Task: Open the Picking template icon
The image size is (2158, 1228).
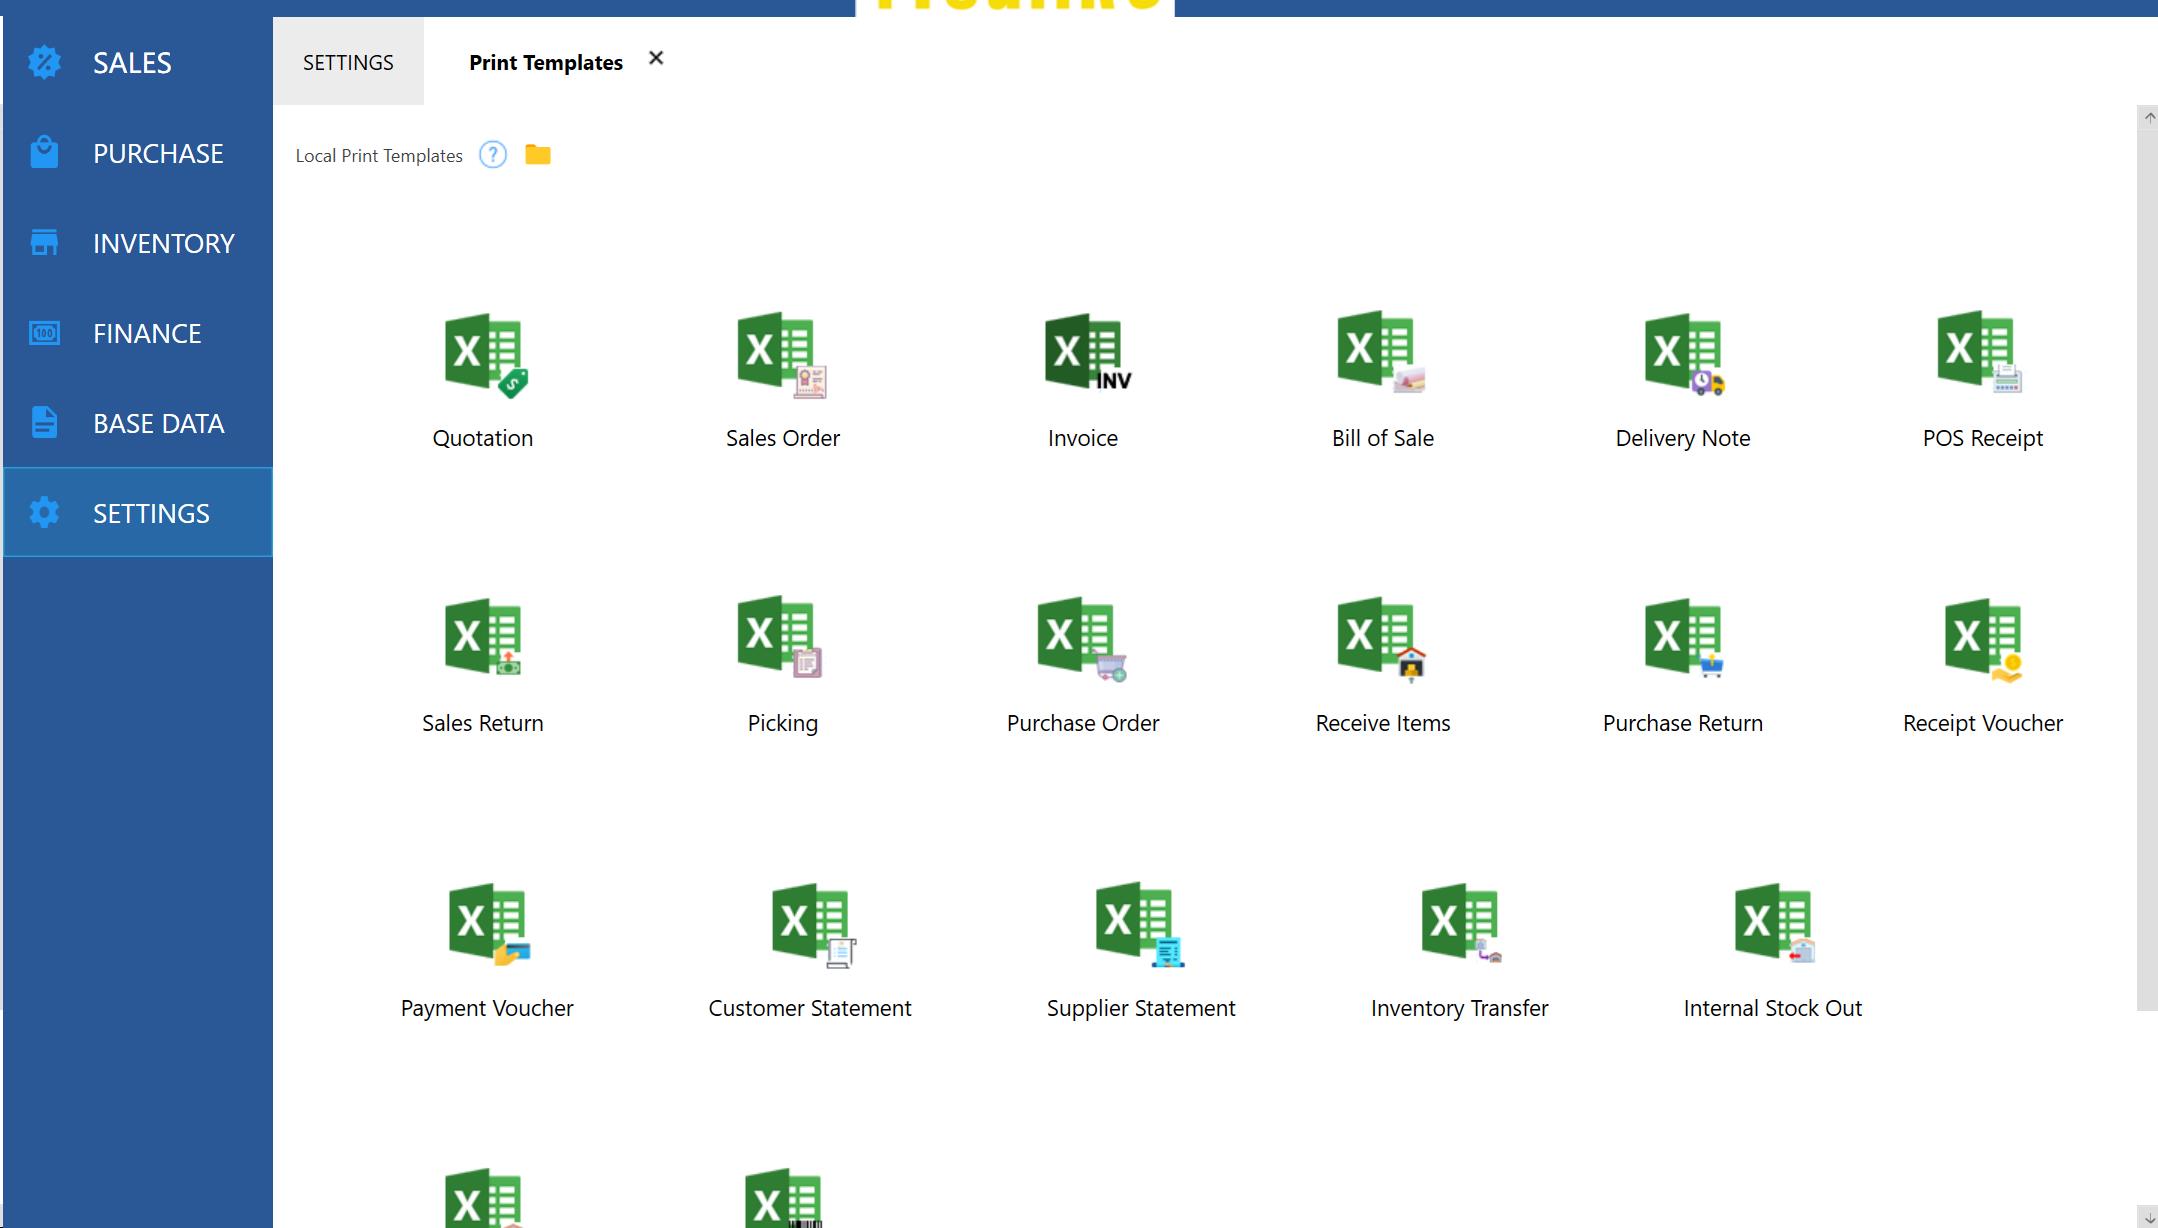Action: click(781, 640)
